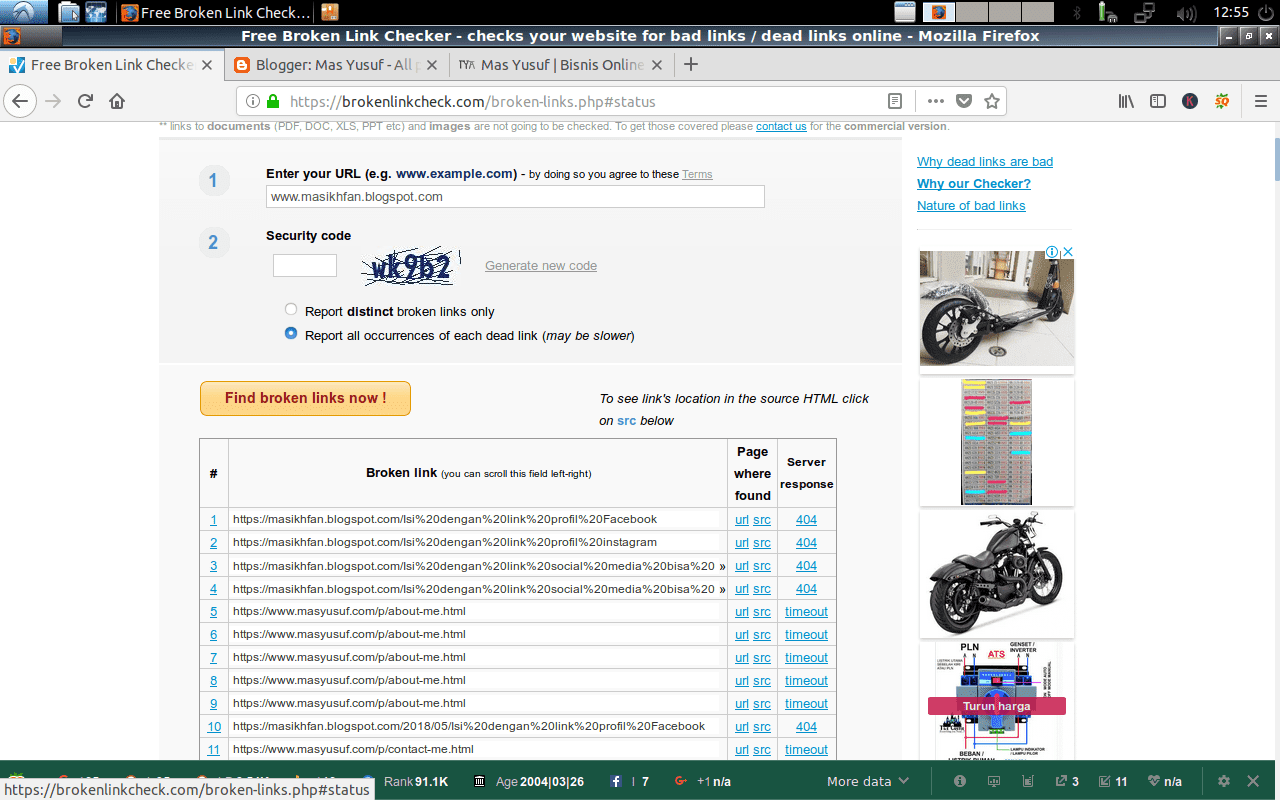Click the Security code input box
This screenshot has height=800, width=1280.
(x=305, y=265)
